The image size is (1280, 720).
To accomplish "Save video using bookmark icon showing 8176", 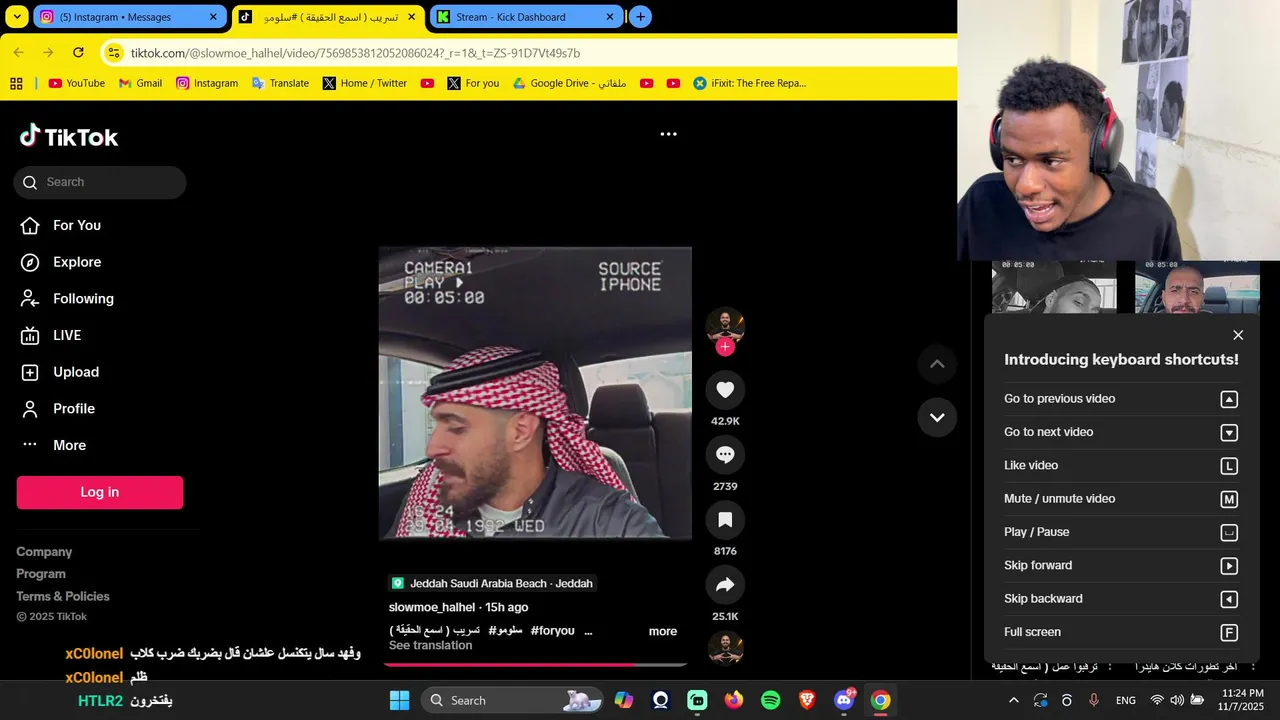I will point(725,520).
